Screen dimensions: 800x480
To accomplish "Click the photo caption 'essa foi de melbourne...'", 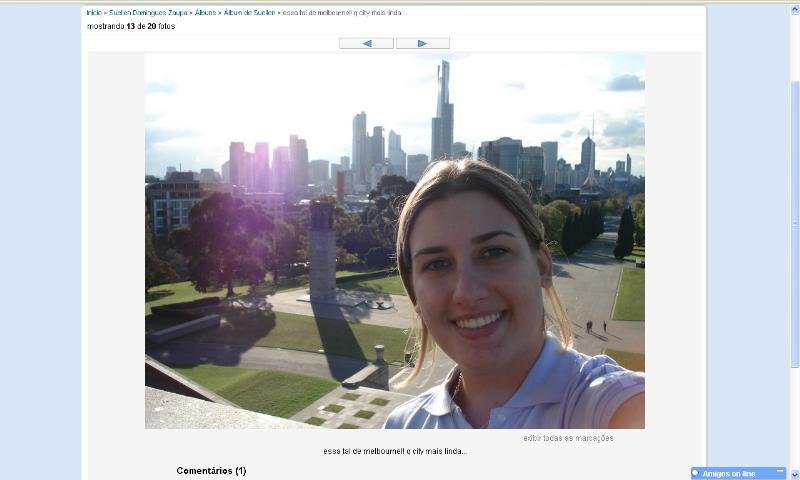I will tap(395, 451).
